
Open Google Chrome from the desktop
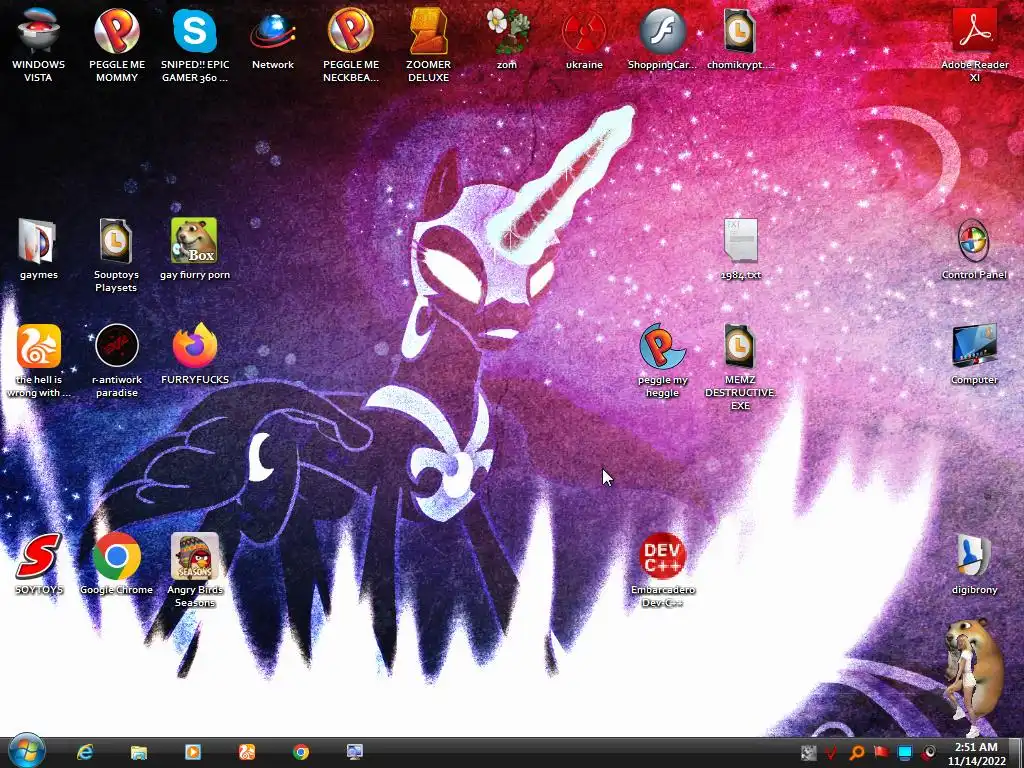click(x=117, y=556)
